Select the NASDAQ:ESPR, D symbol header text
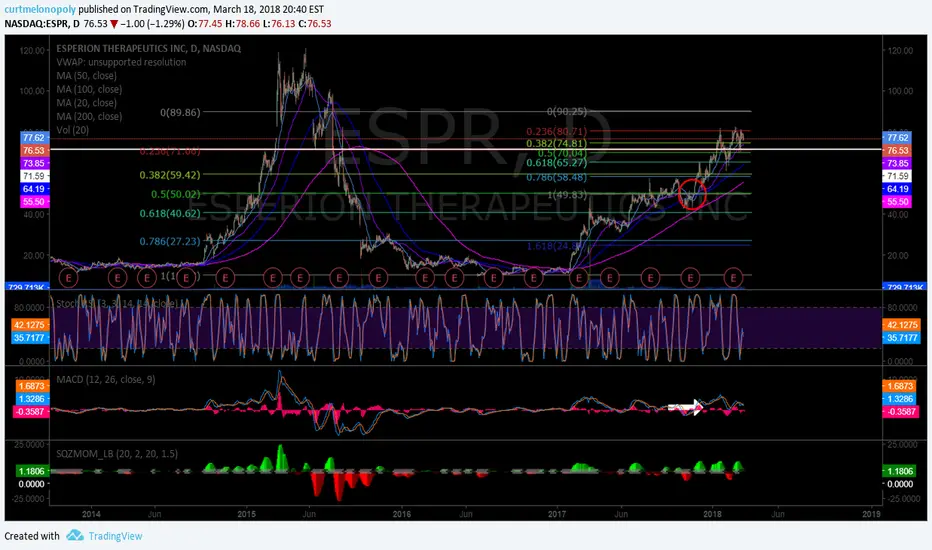 [x=42, y=24]
